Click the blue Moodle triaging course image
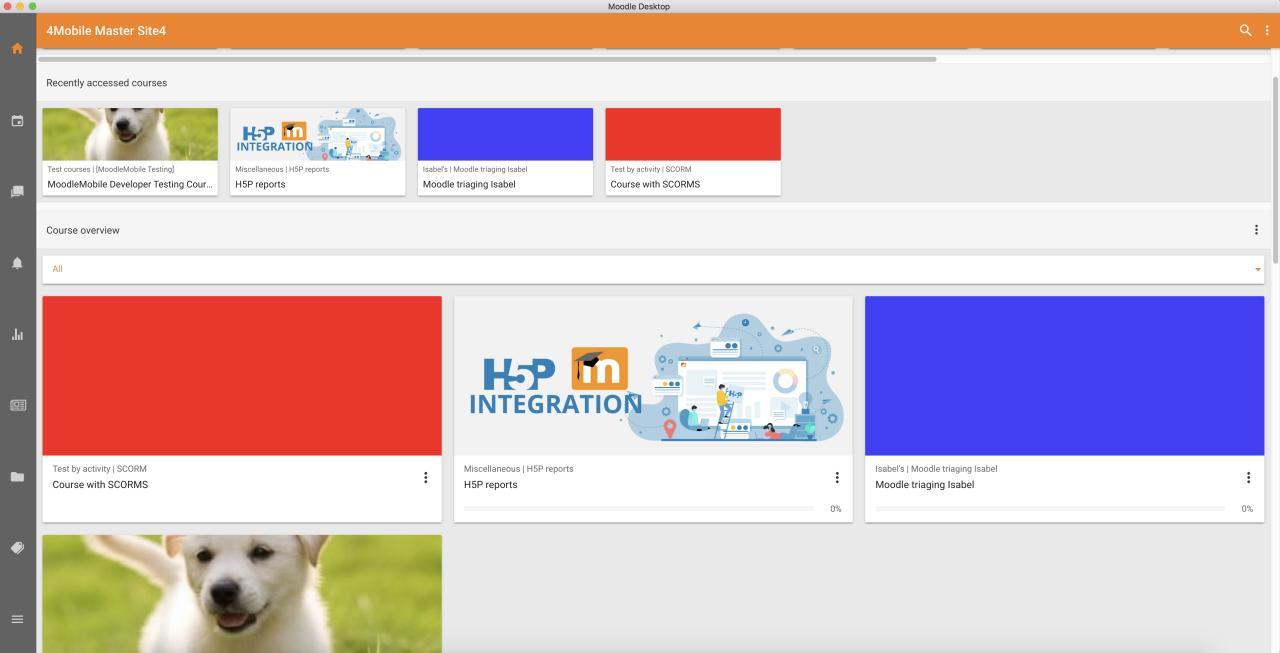Image resolution: width=1280 pixels, height=653 pixels. pyautogui.click(x=1064, y=375)
